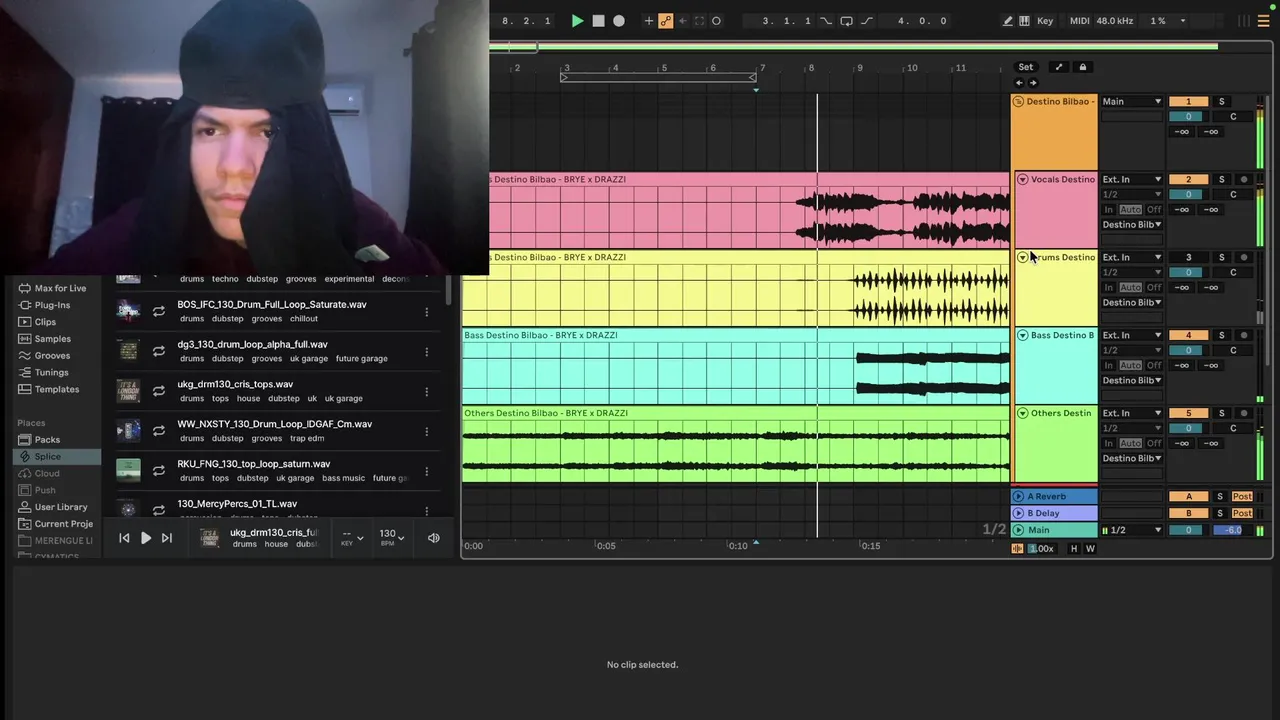Screen dimensions: 1280x720
Task: Set Vocals track monitor to In
Action: (x=1108, y=209)
